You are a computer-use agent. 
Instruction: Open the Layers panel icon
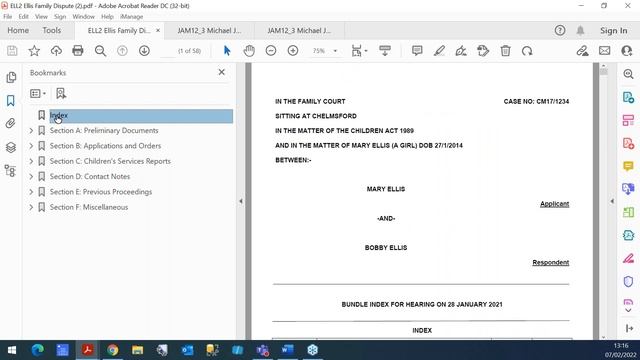11,147
